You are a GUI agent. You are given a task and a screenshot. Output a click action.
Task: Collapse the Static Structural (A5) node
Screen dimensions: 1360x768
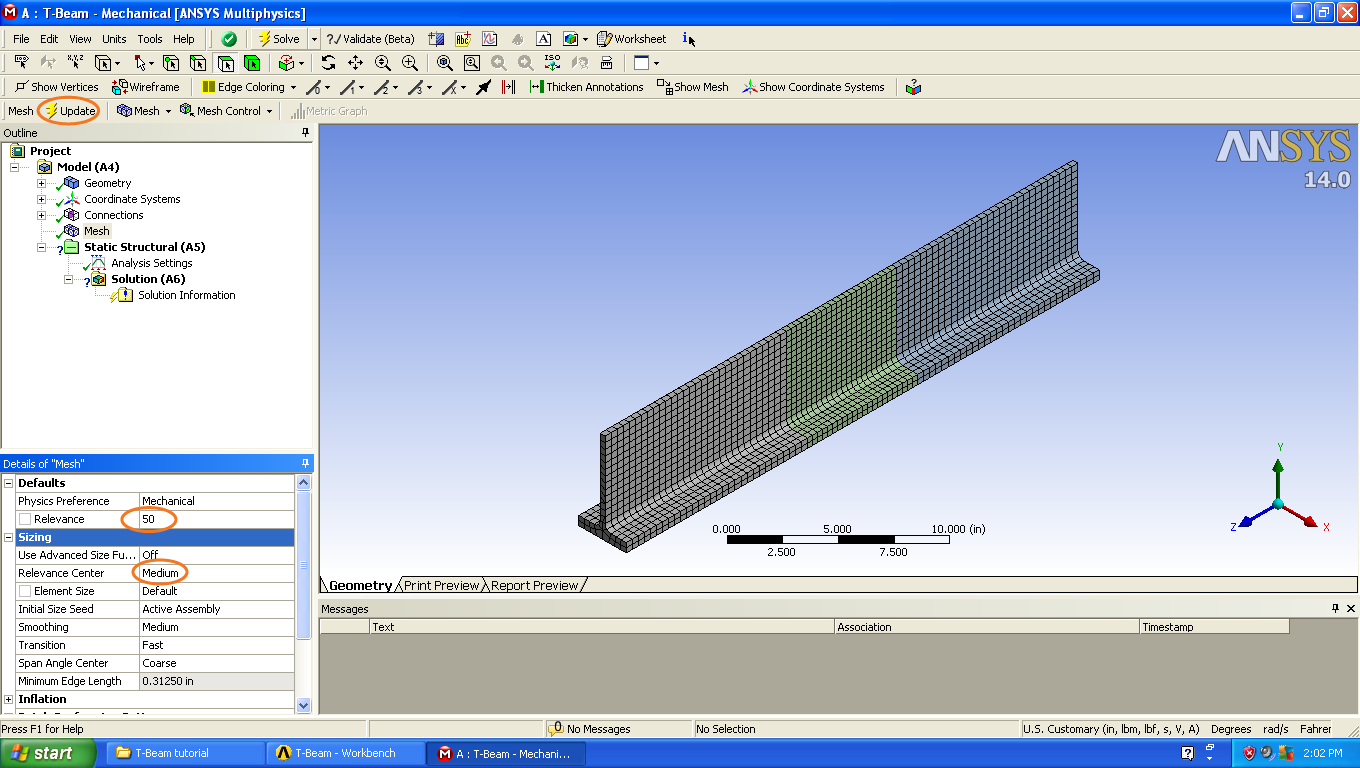point(41,247)
